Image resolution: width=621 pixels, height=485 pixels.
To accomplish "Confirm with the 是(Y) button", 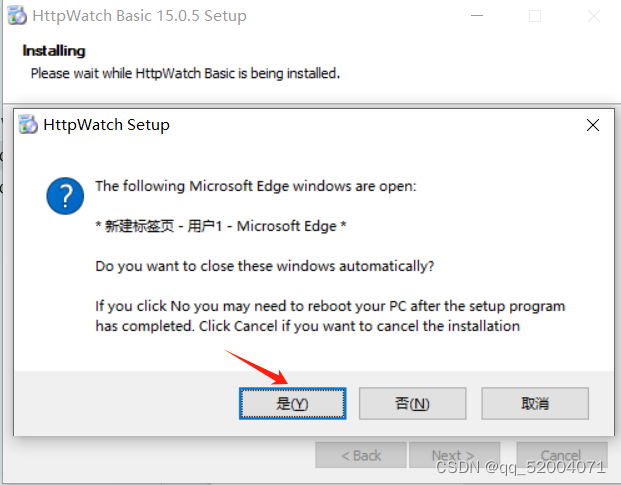I will [293, 403].
